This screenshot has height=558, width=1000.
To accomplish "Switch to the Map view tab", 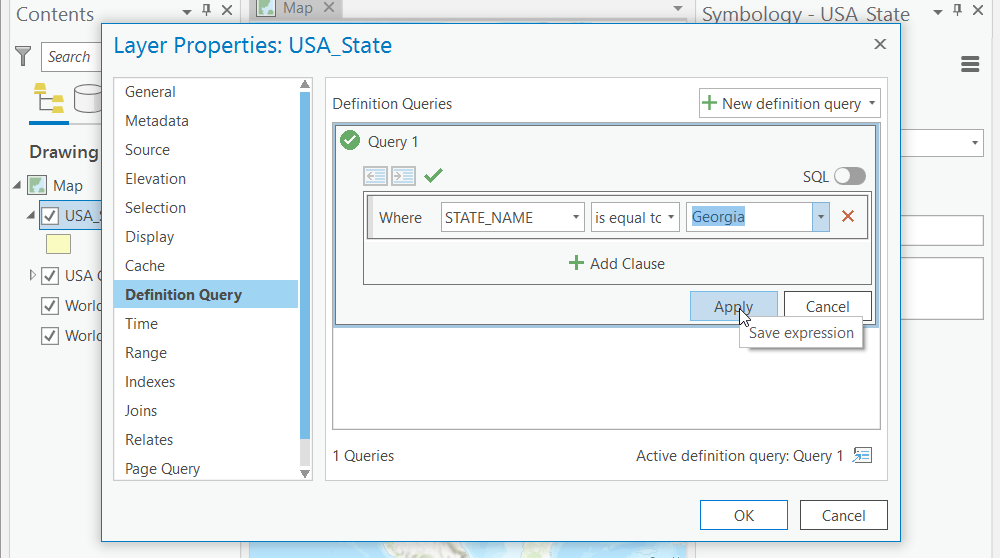I will (x=297, y=8).
